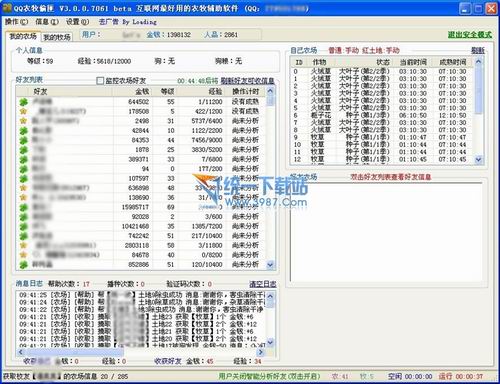Click star icon of friend with 636898 gold
500x384 pixels.
23,188
